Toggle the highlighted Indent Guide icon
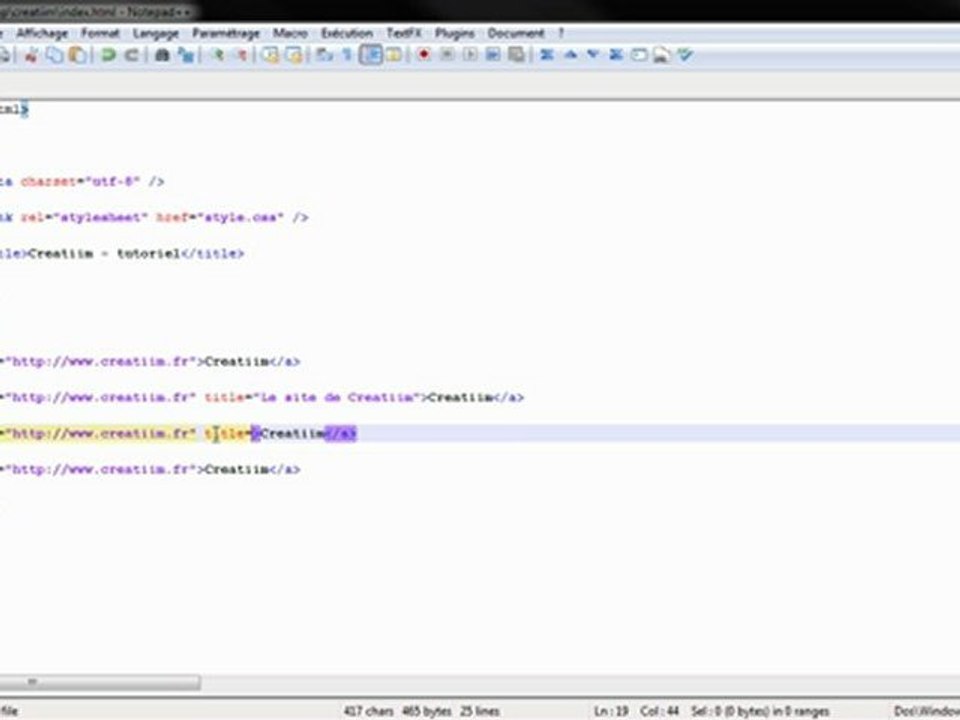Screen dimensions: 960x720 (371, 55)
